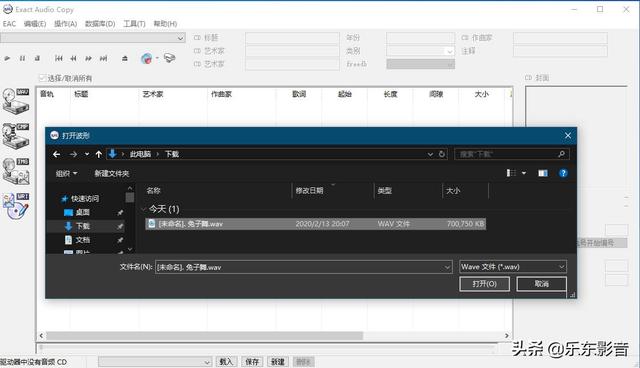This screenshot has height=368, width=640.
Task: Click the freedb globe disc icon
Action: [147, 58]
